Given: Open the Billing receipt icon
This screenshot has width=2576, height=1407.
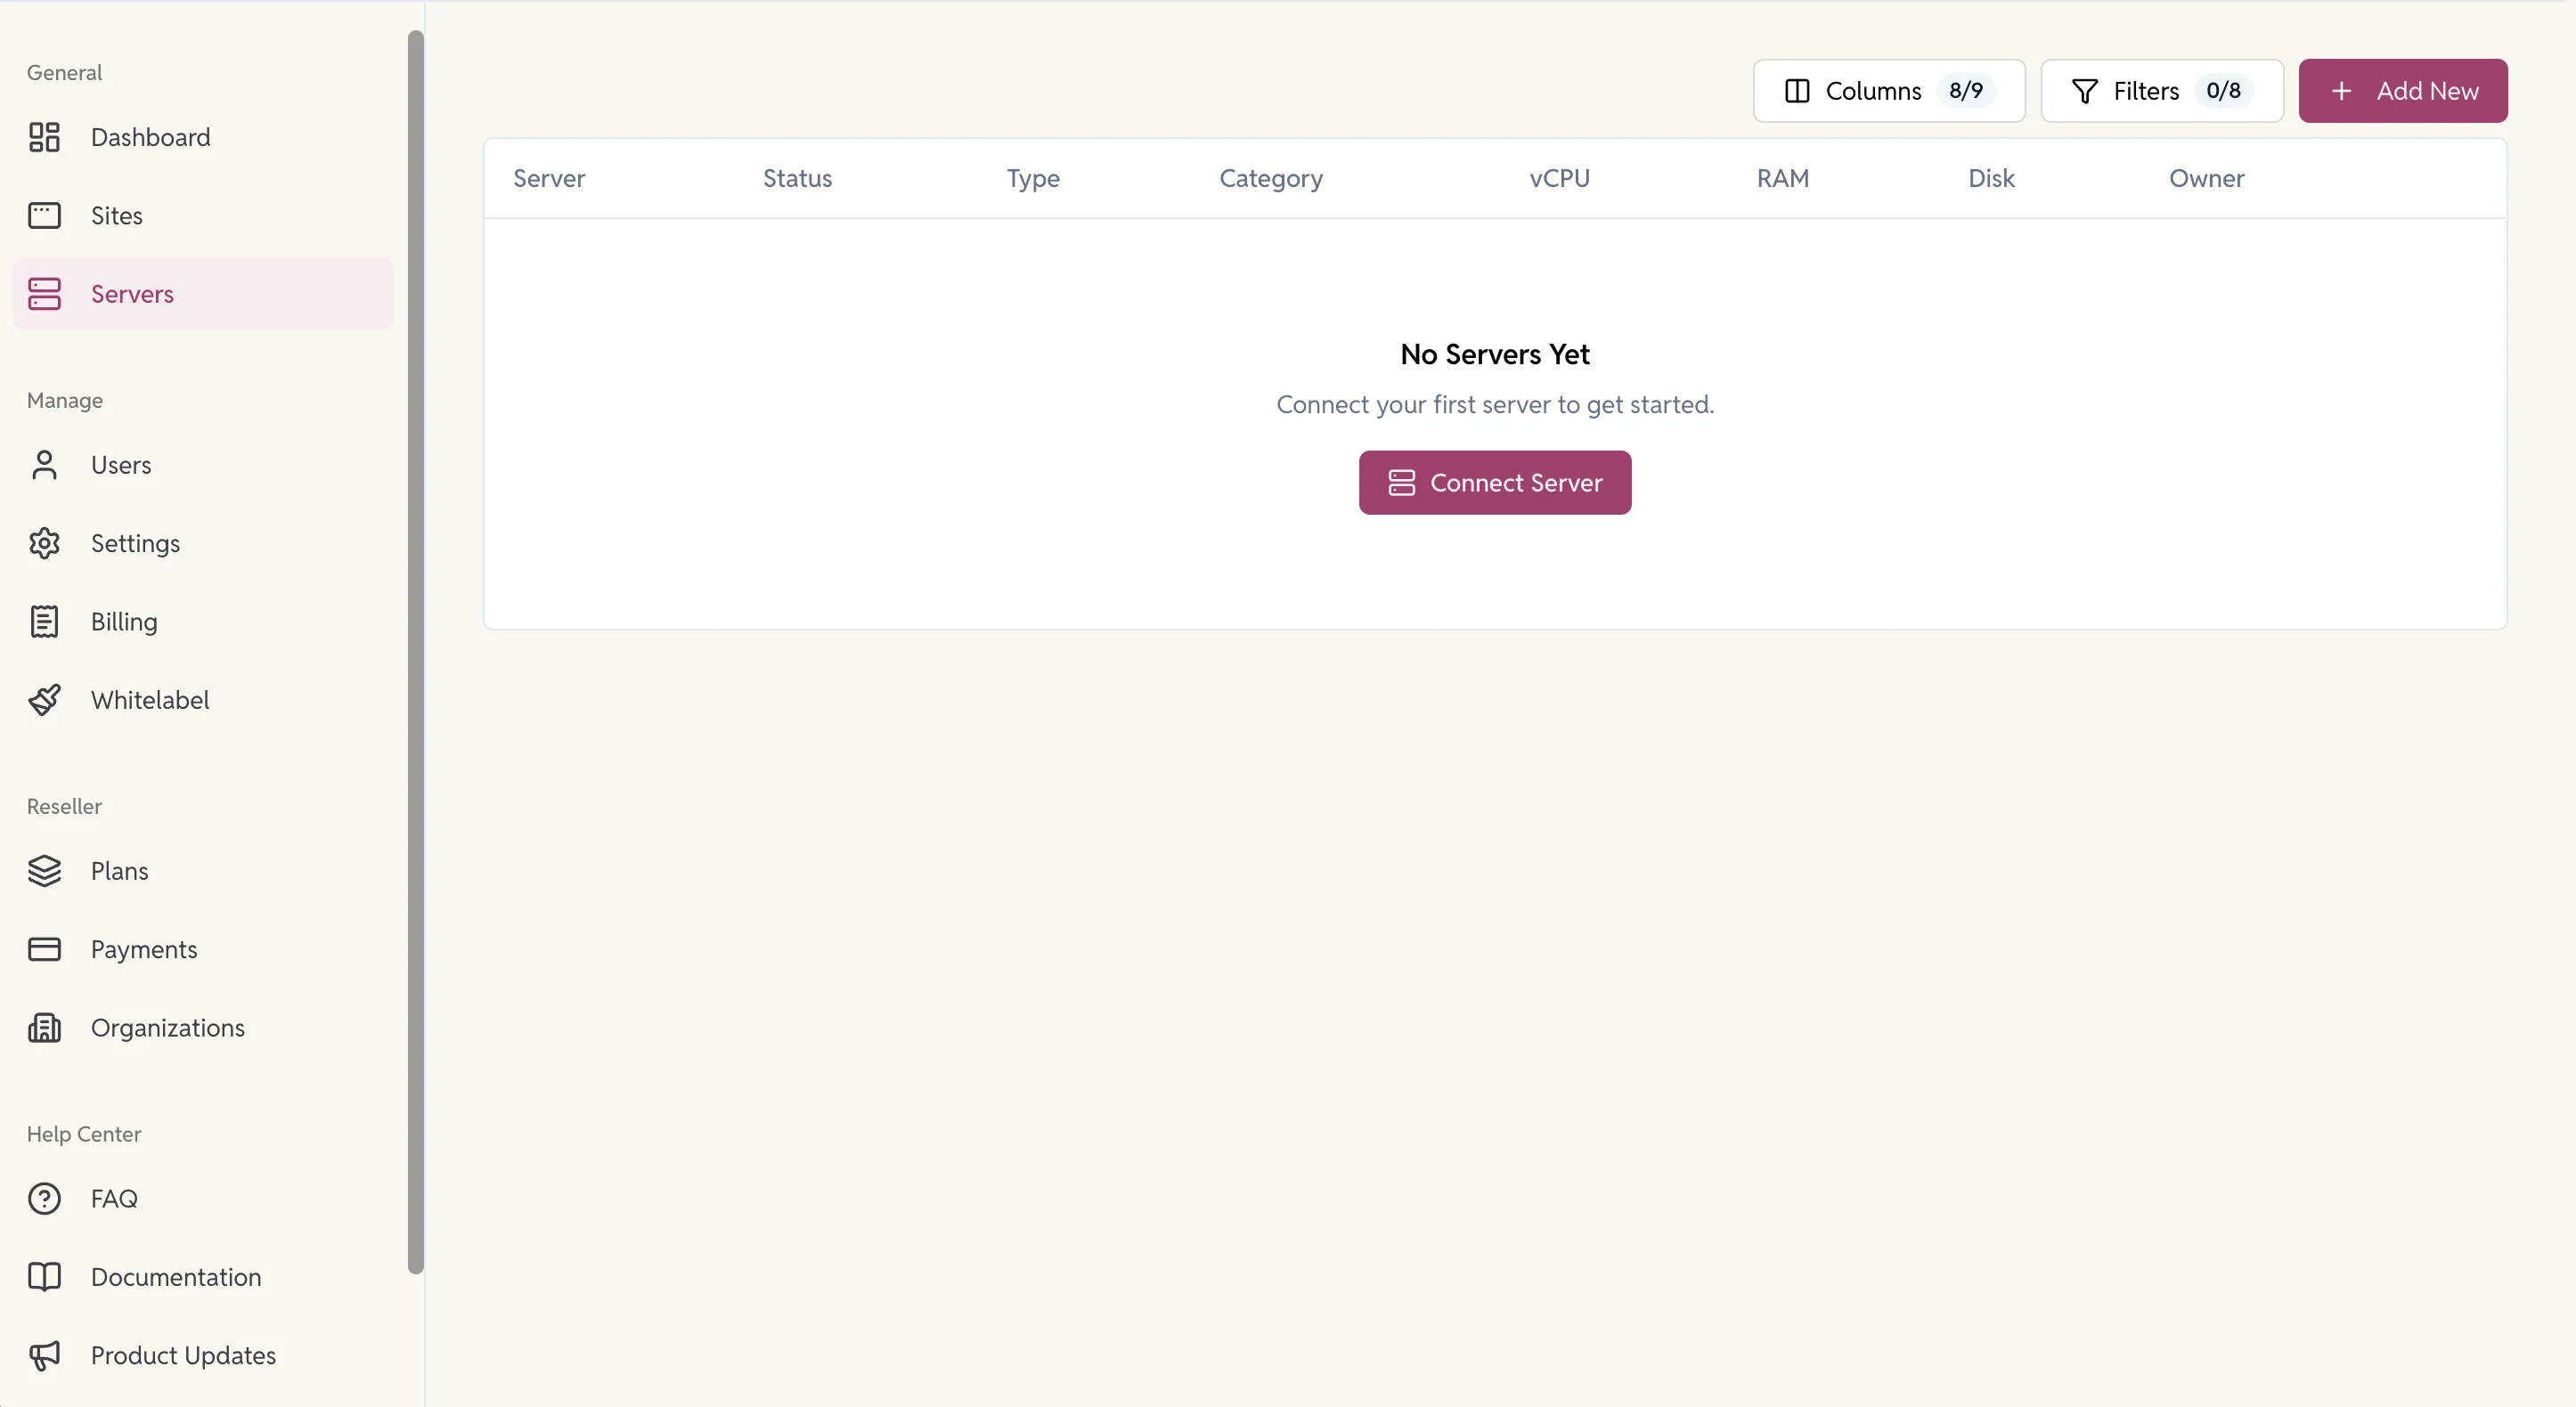Looking at the screenshot, I should click(x=44, y=621).
